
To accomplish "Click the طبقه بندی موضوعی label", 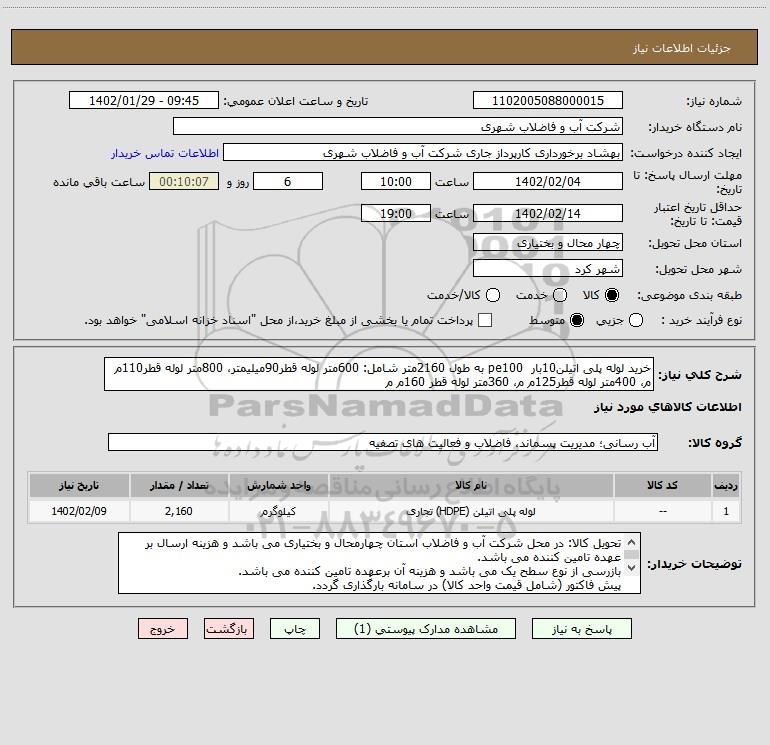I will (x=689, y=296).
